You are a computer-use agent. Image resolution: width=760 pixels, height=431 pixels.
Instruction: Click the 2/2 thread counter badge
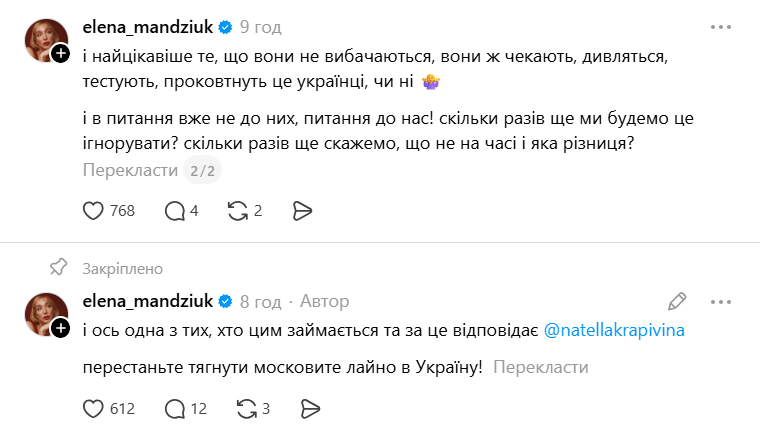point(204,171)
